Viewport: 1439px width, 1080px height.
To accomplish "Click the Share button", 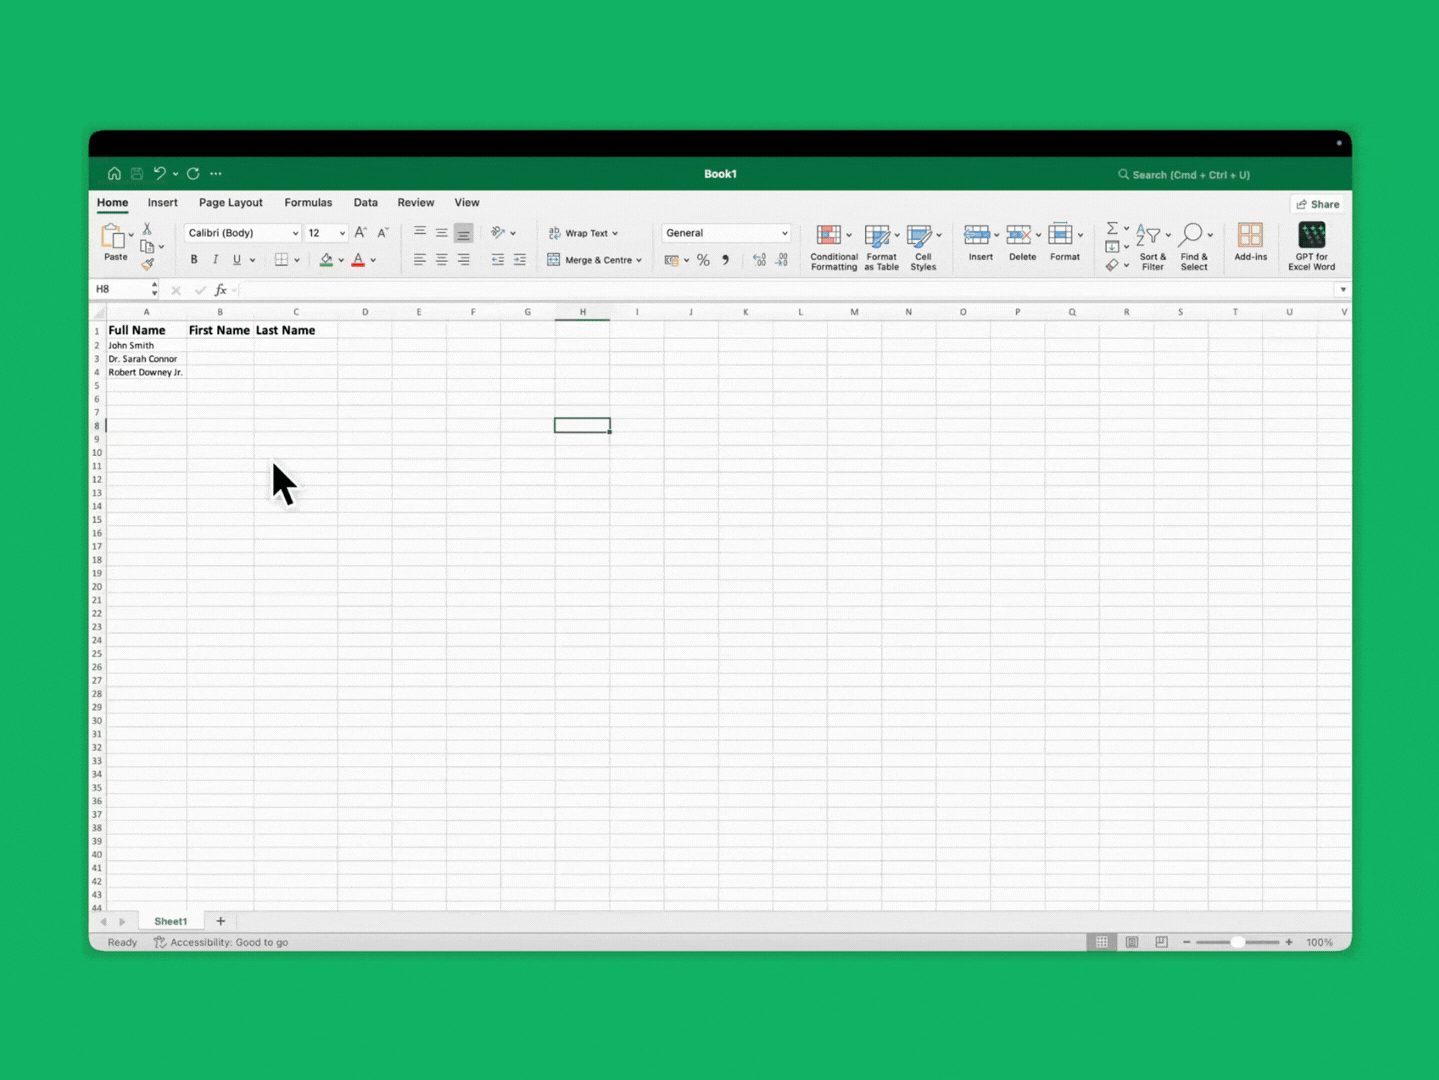I will 1318,204.
